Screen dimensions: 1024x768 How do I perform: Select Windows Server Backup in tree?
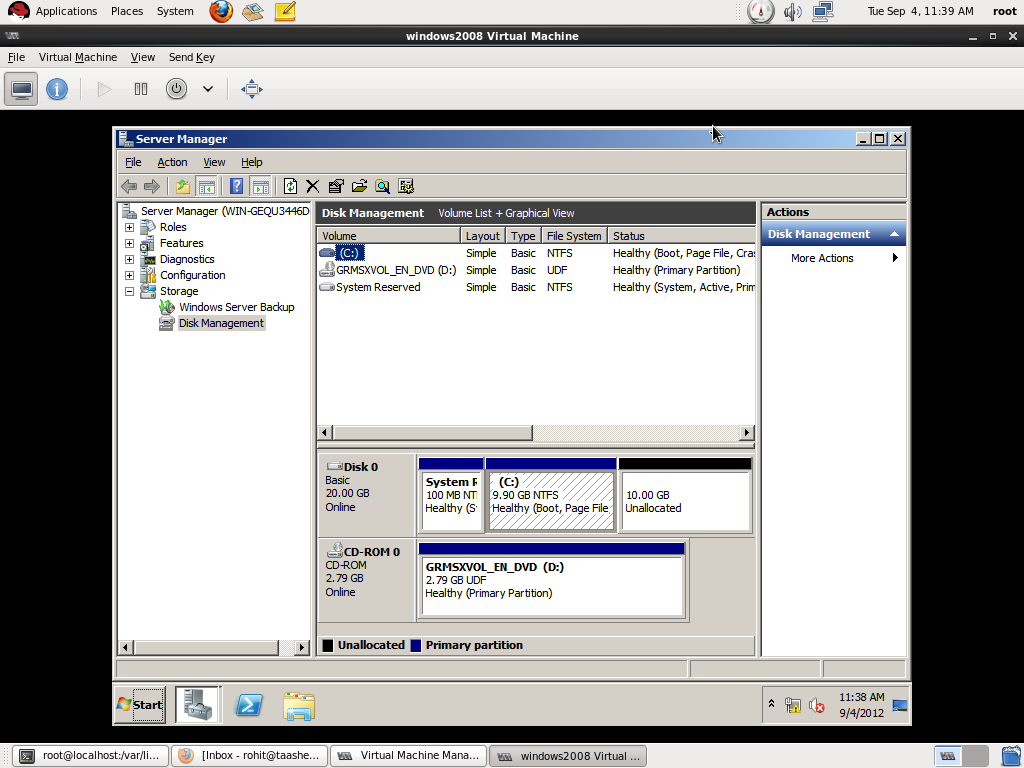pos(236,307)
